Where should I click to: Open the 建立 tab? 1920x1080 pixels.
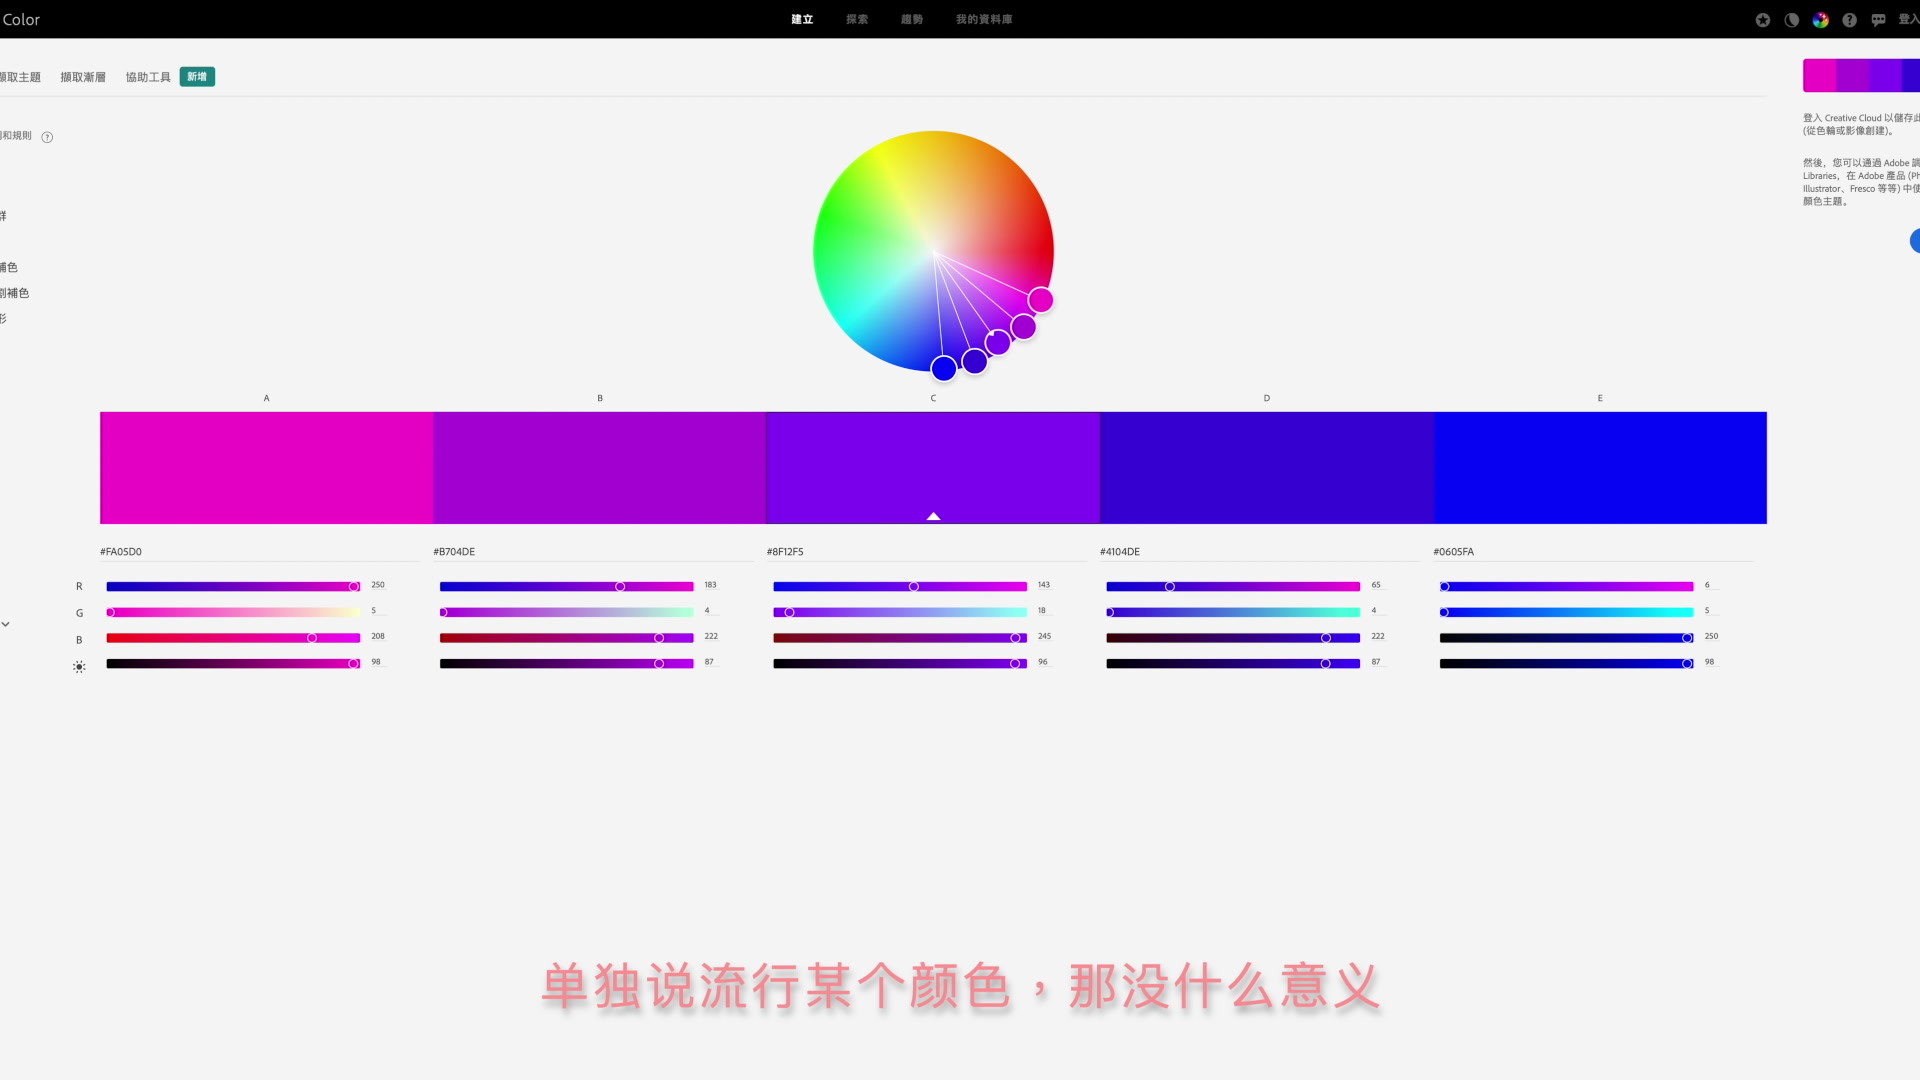tap(802, 19)
